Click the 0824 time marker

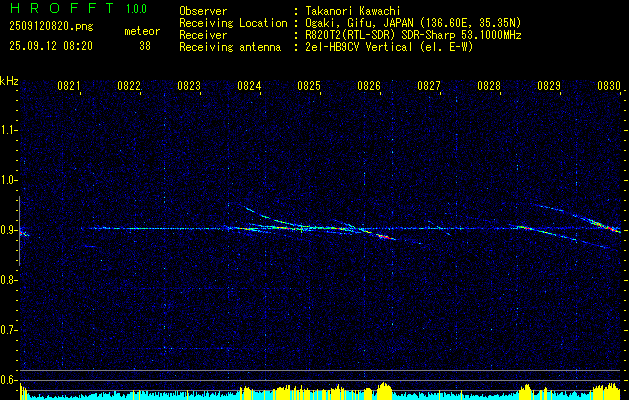[249, 86]
